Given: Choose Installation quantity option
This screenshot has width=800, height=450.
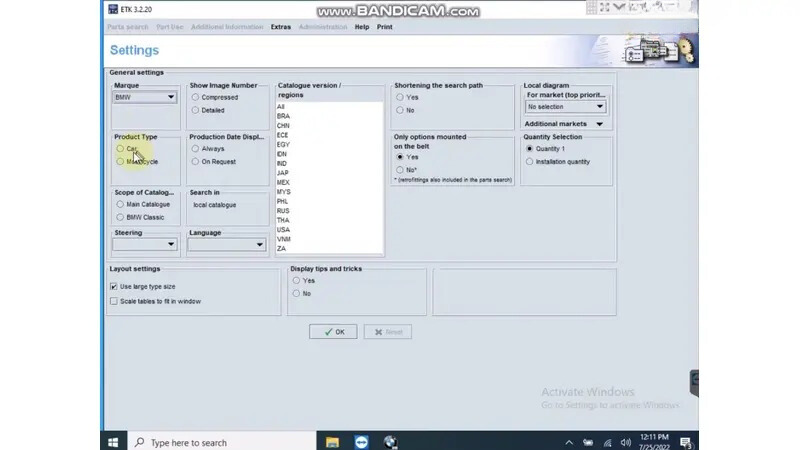Looking at the screenshot, I should tap(530, 161).
